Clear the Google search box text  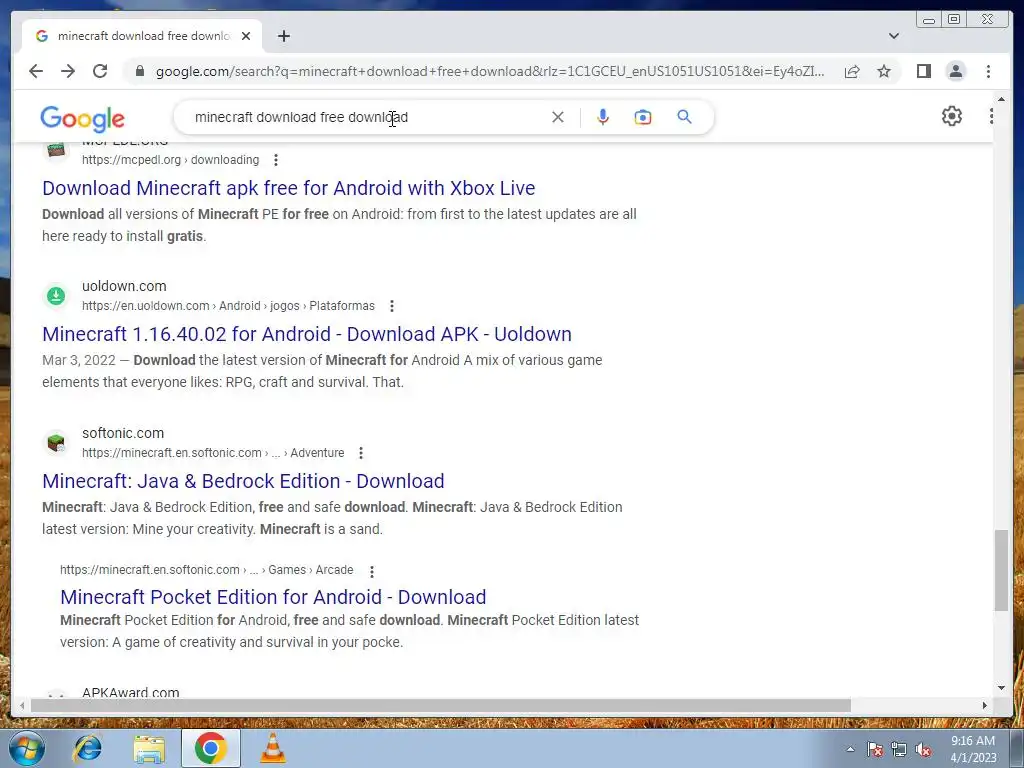click(558, 117)
